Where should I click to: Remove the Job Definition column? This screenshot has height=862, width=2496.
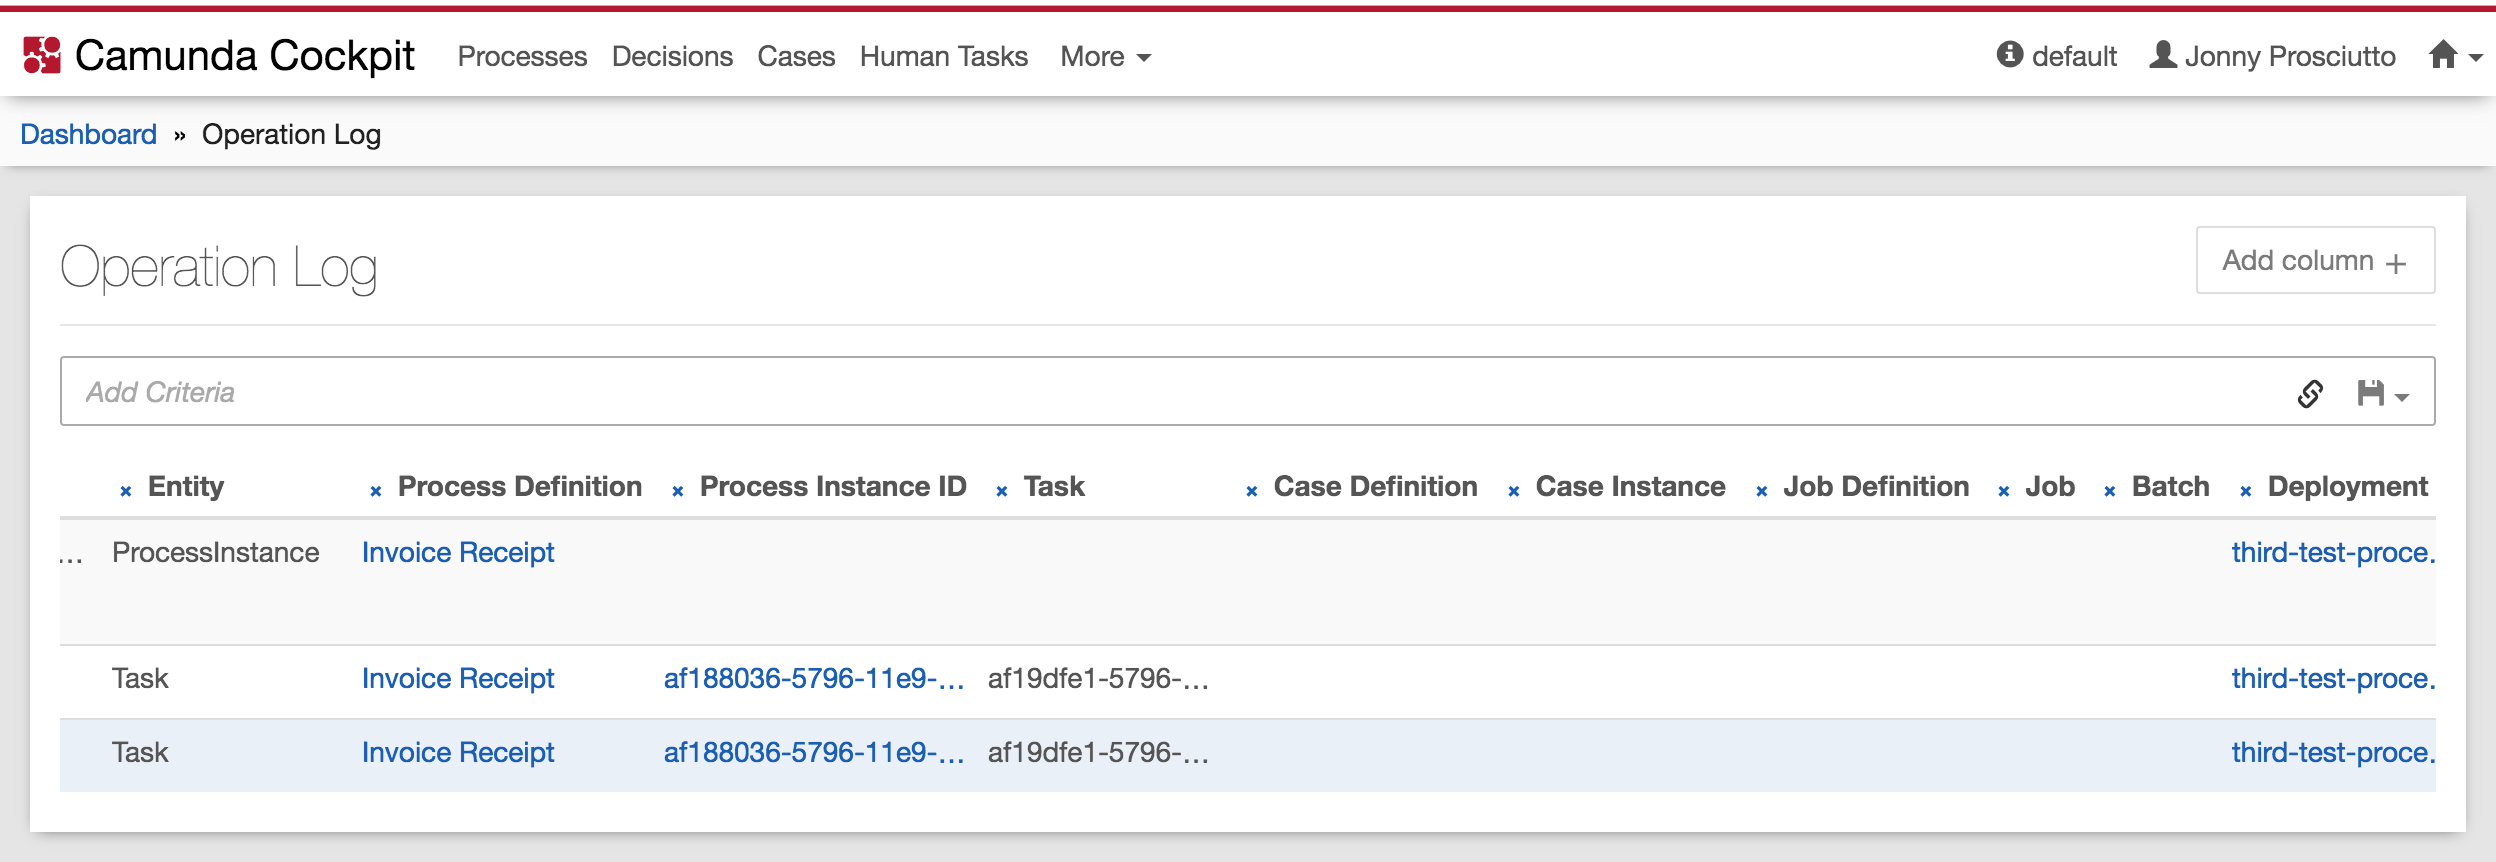point(1762,491)
